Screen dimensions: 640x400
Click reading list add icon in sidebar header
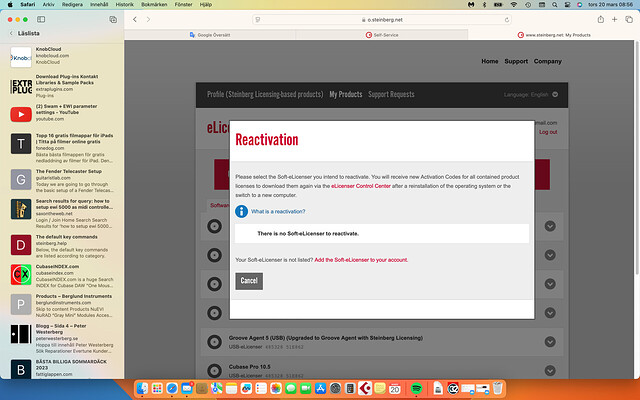point(113,19)
